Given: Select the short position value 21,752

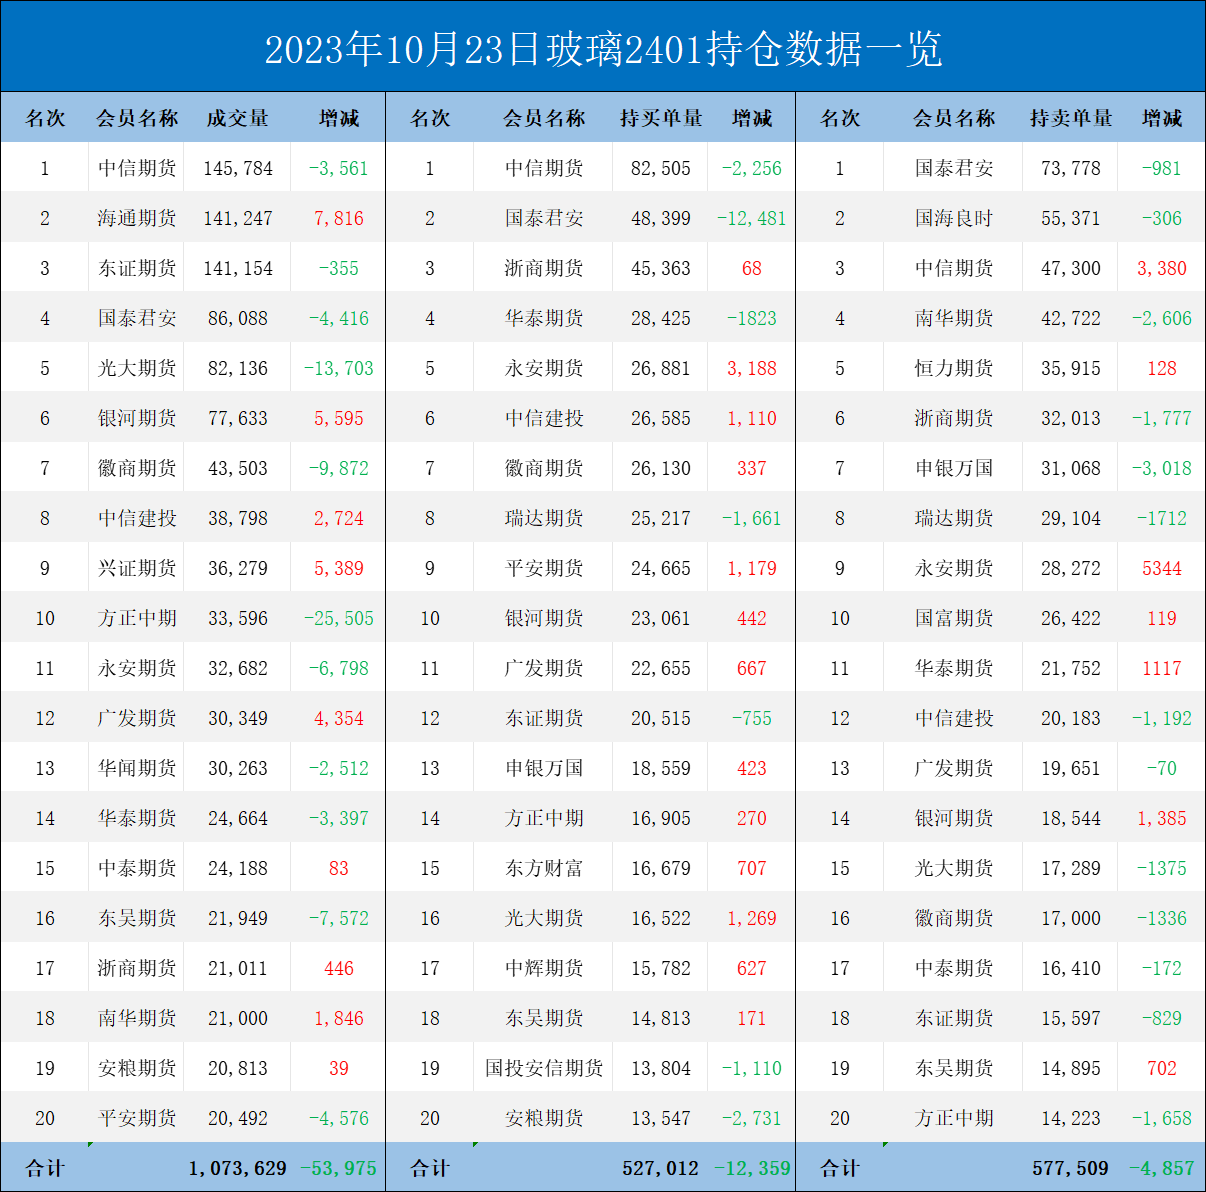Looking at the screenshot, I should coord(1071,668).
